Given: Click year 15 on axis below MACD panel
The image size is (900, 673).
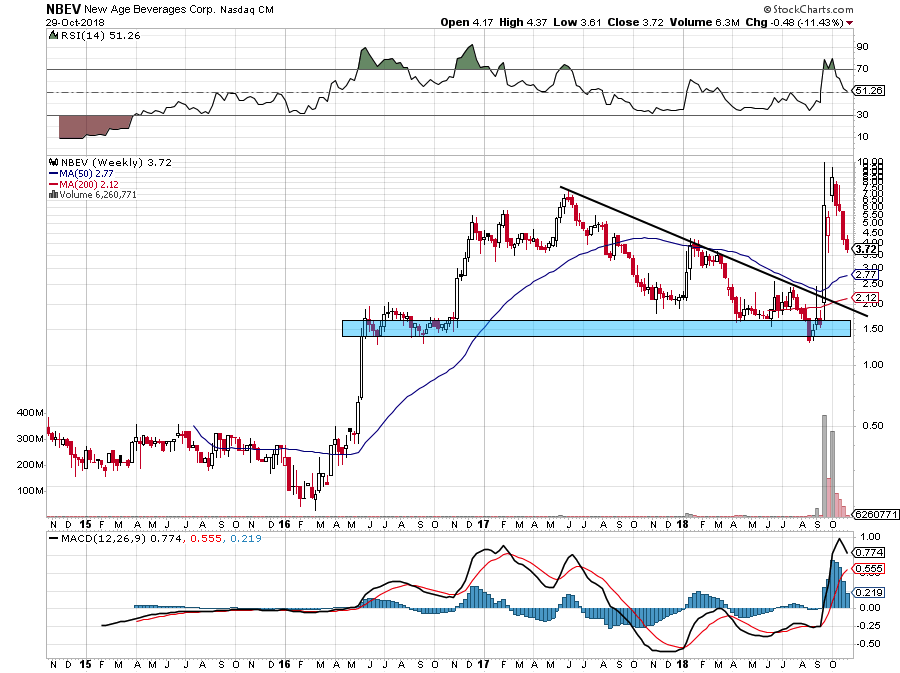Looking at the screenshot, I should pyautogui.click(x=85, y=665).
